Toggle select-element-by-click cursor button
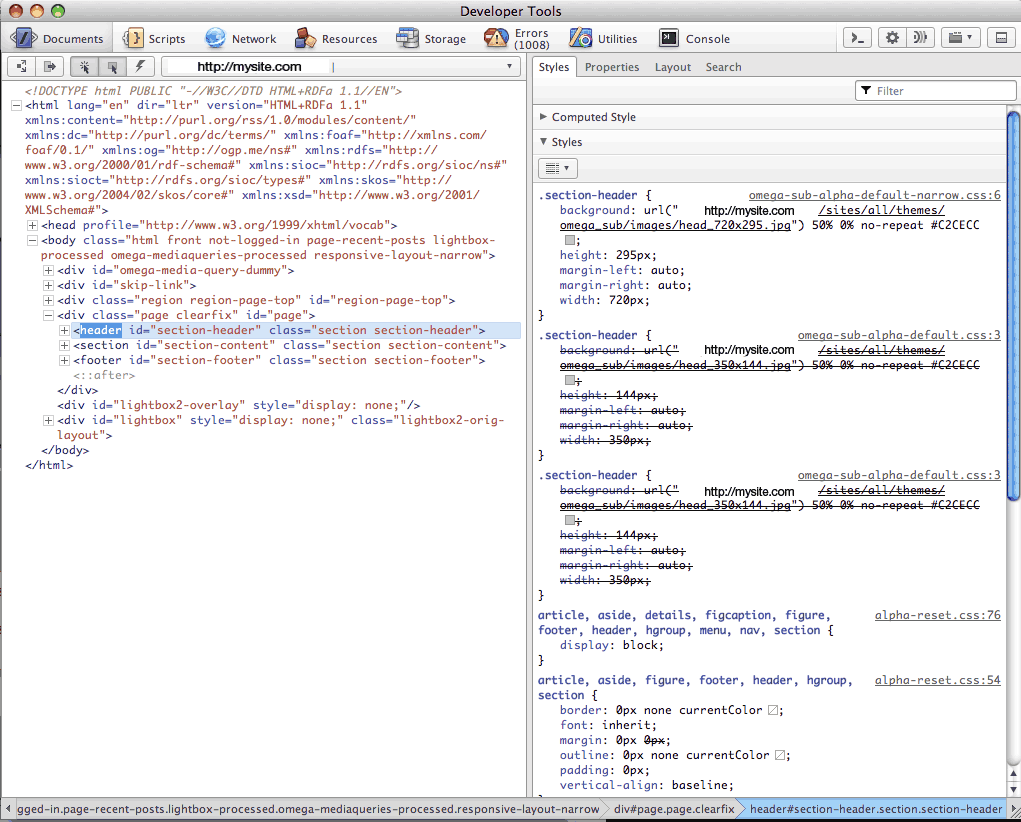The width and height of the screenshot is (1021, 822). [x=85, y=67]
